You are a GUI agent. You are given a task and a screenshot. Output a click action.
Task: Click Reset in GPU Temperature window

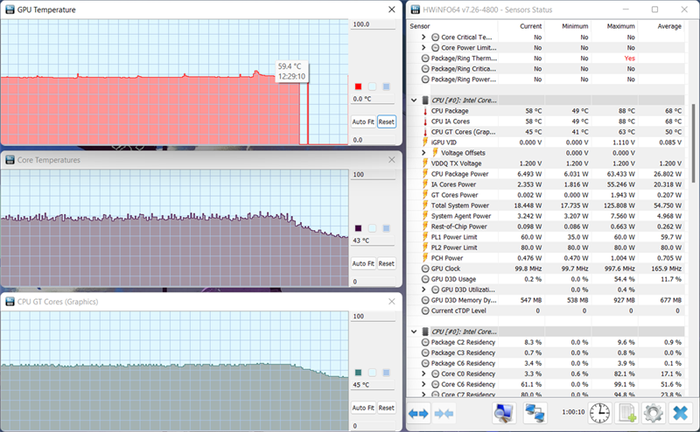point(386,122)
